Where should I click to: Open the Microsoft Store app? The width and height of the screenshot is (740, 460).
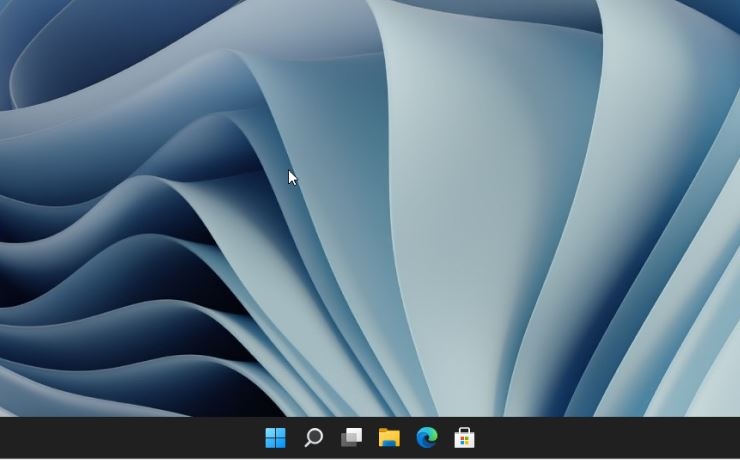[464, 438]
